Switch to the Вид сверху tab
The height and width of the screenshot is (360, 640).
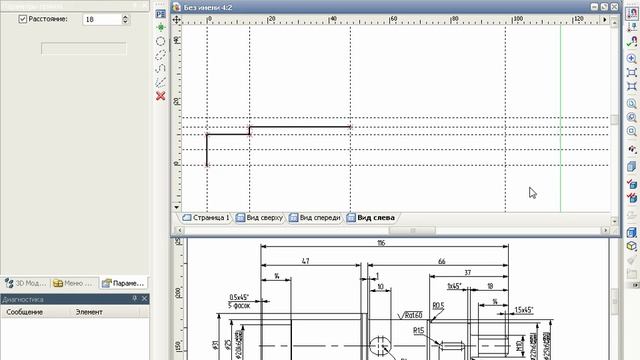pos(260,218)
